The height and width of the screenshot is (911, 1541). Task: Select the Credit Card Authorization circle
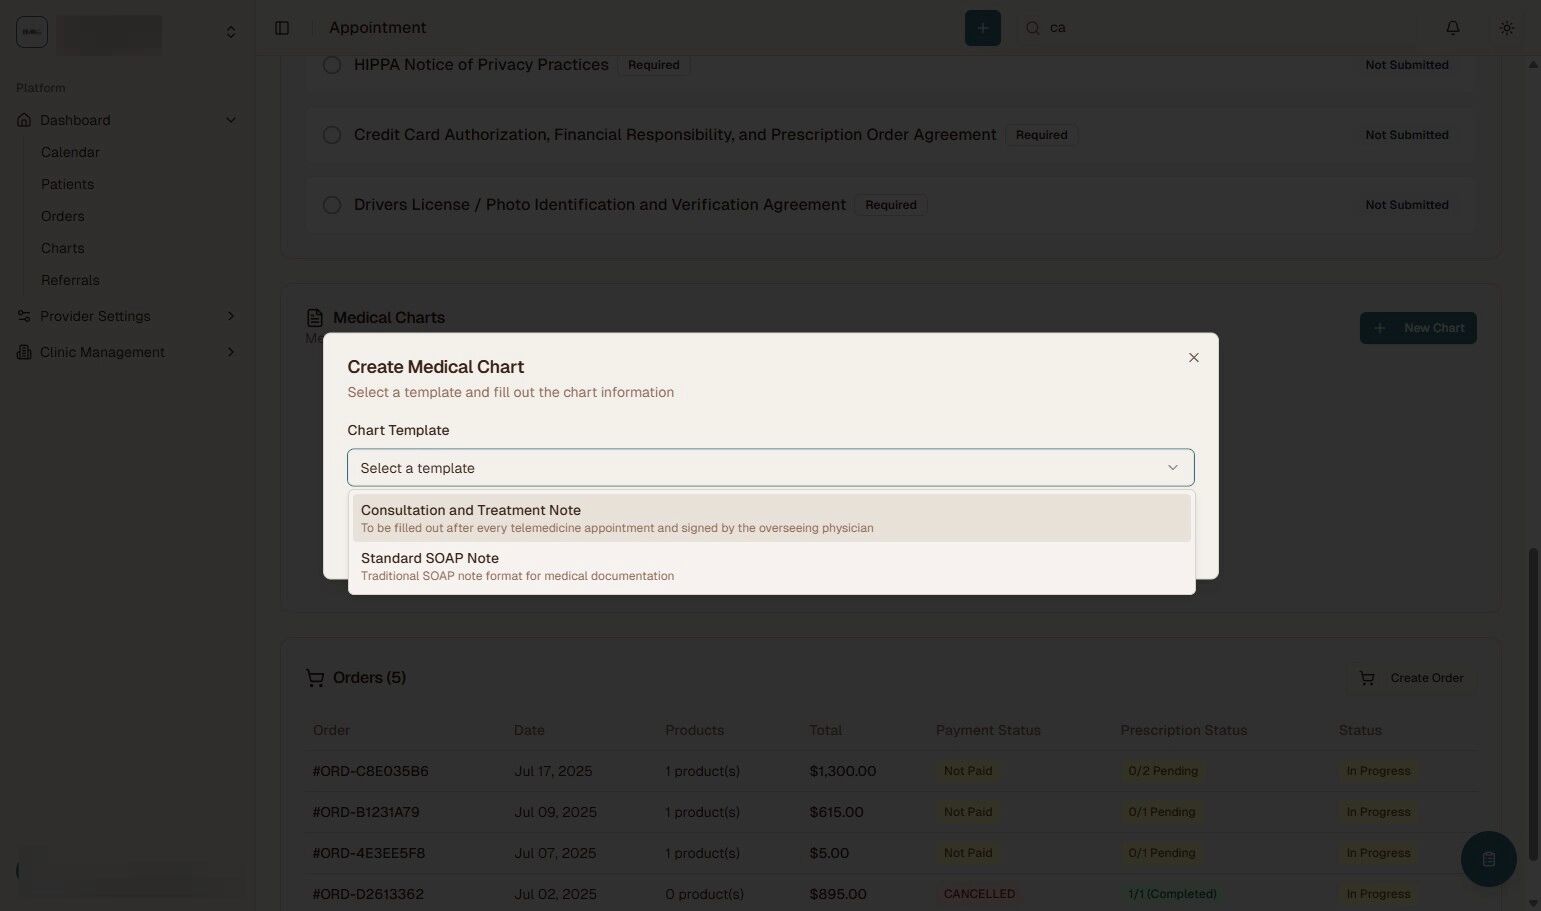(332, 135)
